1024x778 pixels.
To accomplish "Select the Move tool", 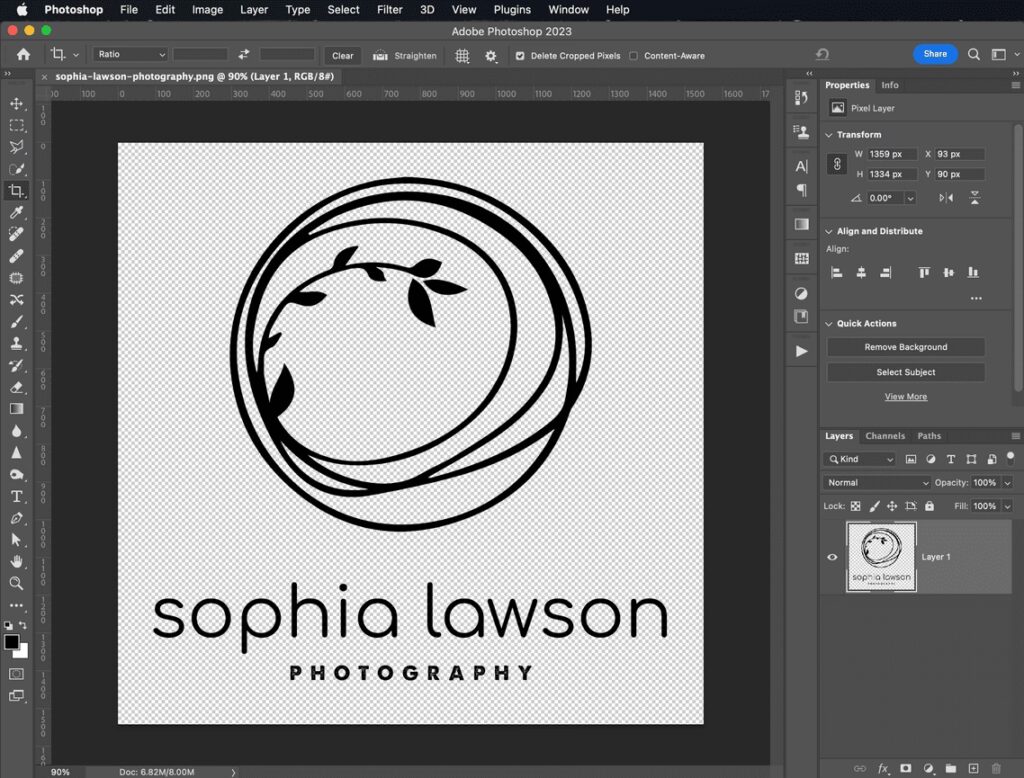I will click(x=16, y=104).
